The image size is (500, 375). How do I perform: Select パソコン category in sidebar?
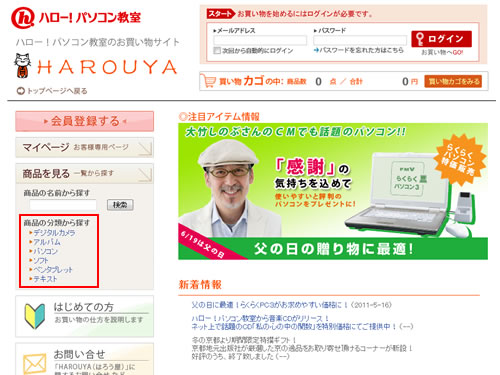tap(45, 251)
